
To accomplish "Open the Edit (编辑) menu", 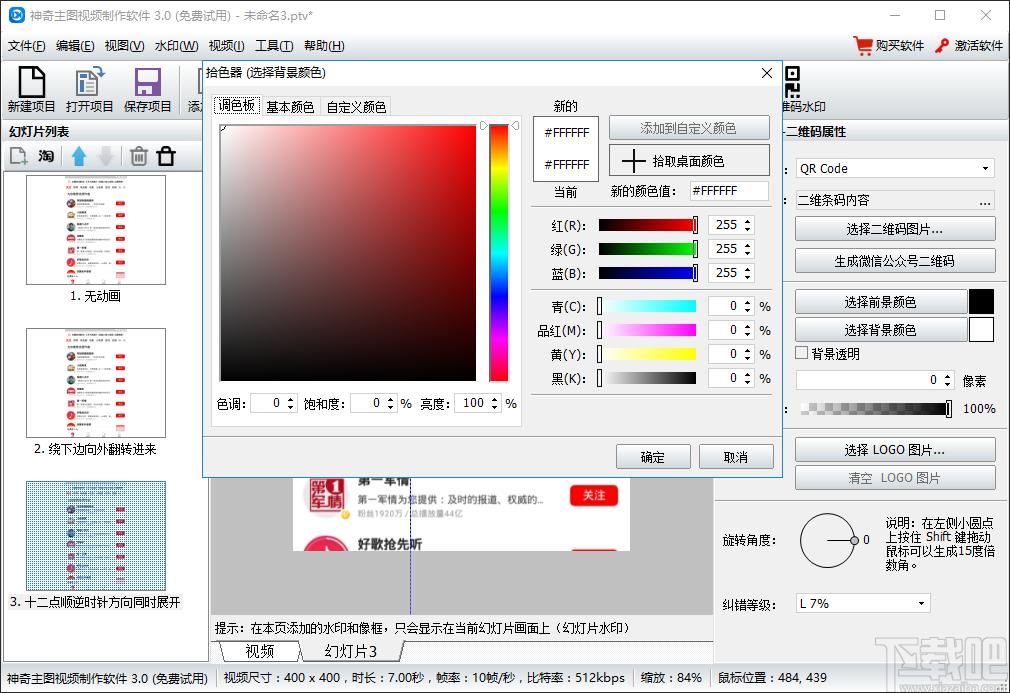I will [x=75, y=46].
